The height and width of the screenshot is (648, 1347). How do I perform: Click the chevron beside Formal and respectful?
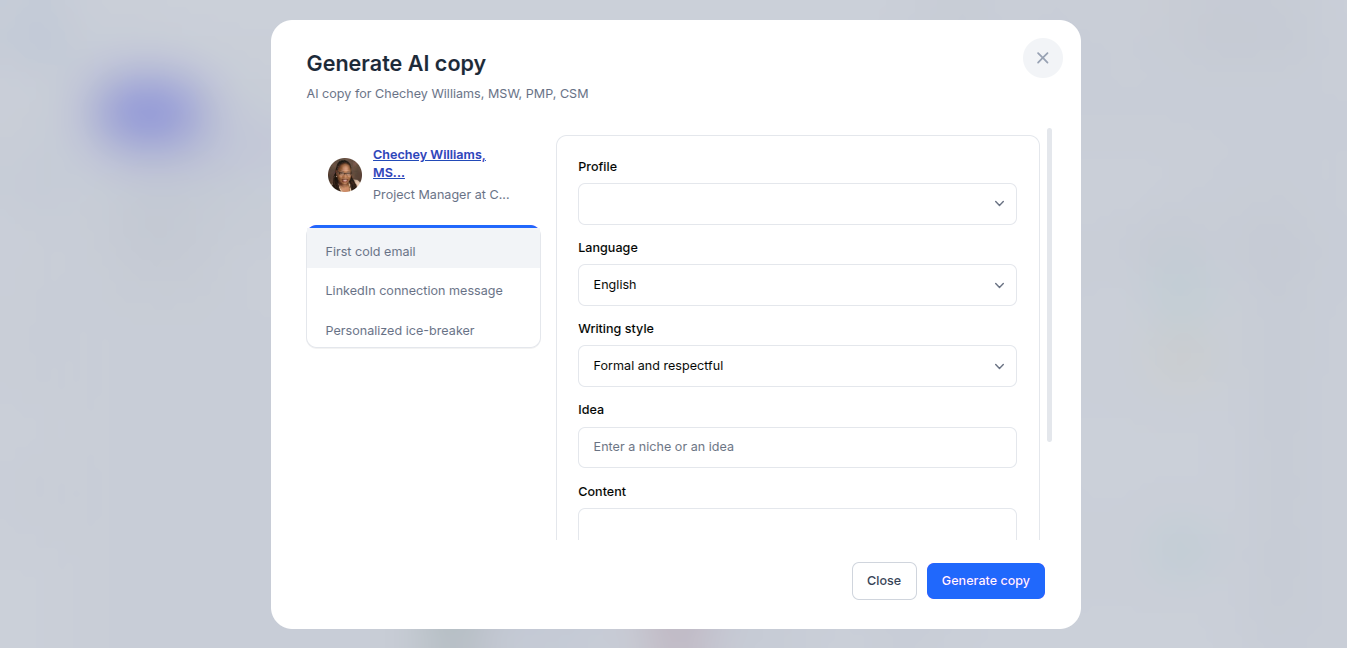[x=999, y=366]
